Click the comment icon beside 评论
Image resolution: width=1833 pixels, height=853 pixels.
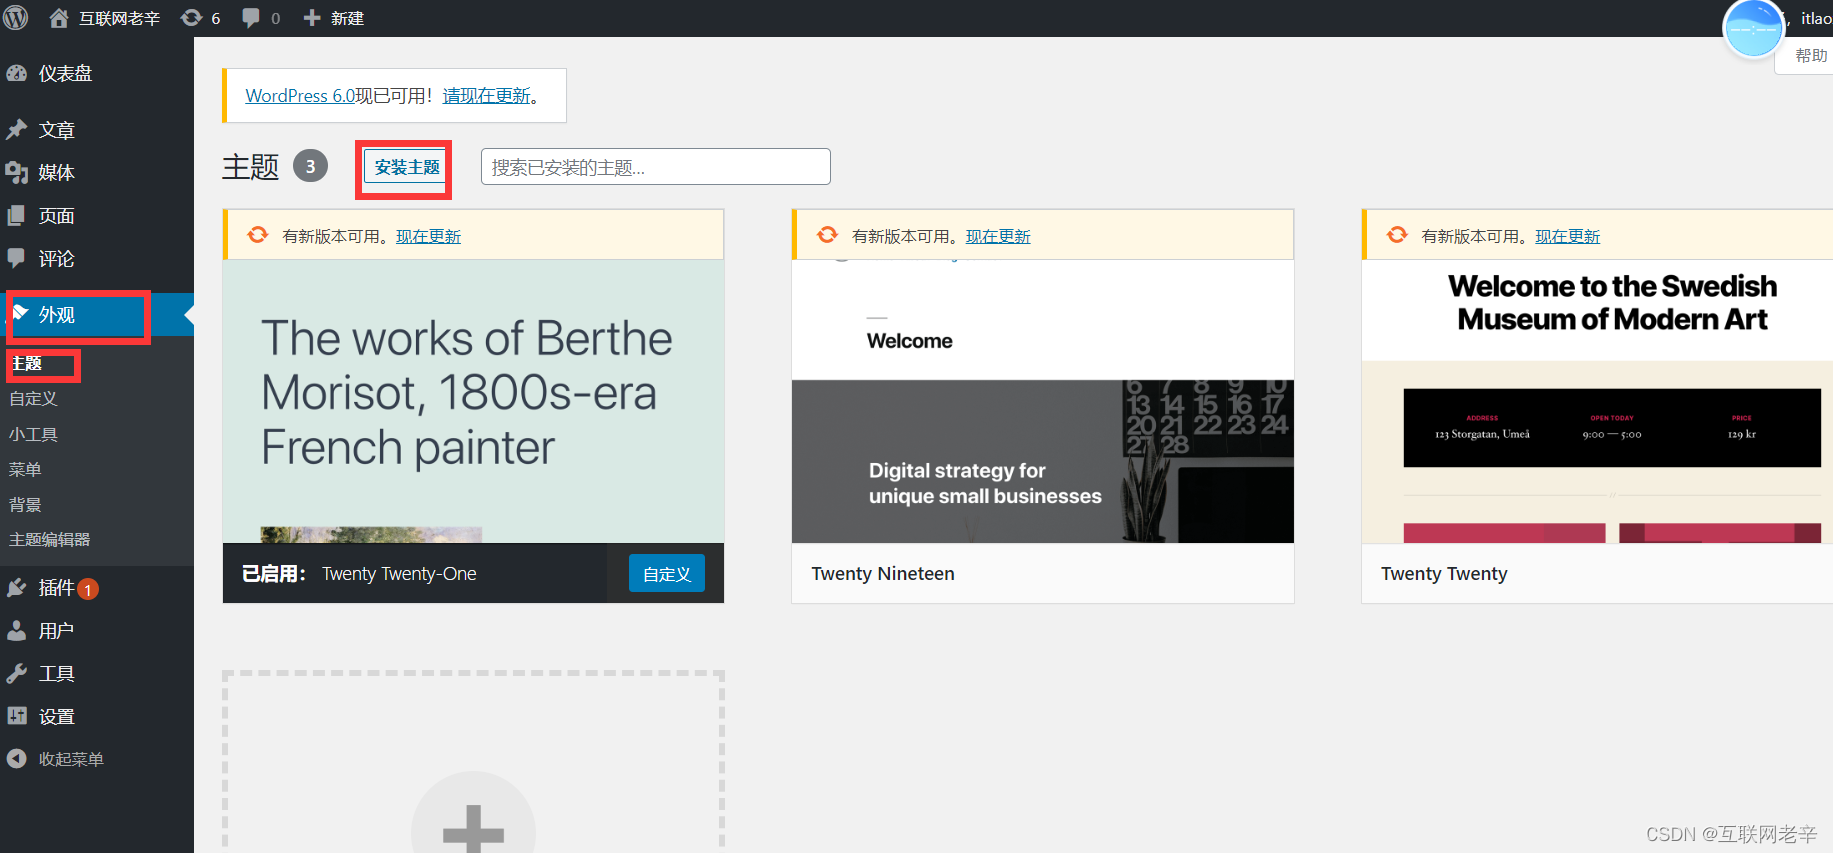tap(17, 258)
